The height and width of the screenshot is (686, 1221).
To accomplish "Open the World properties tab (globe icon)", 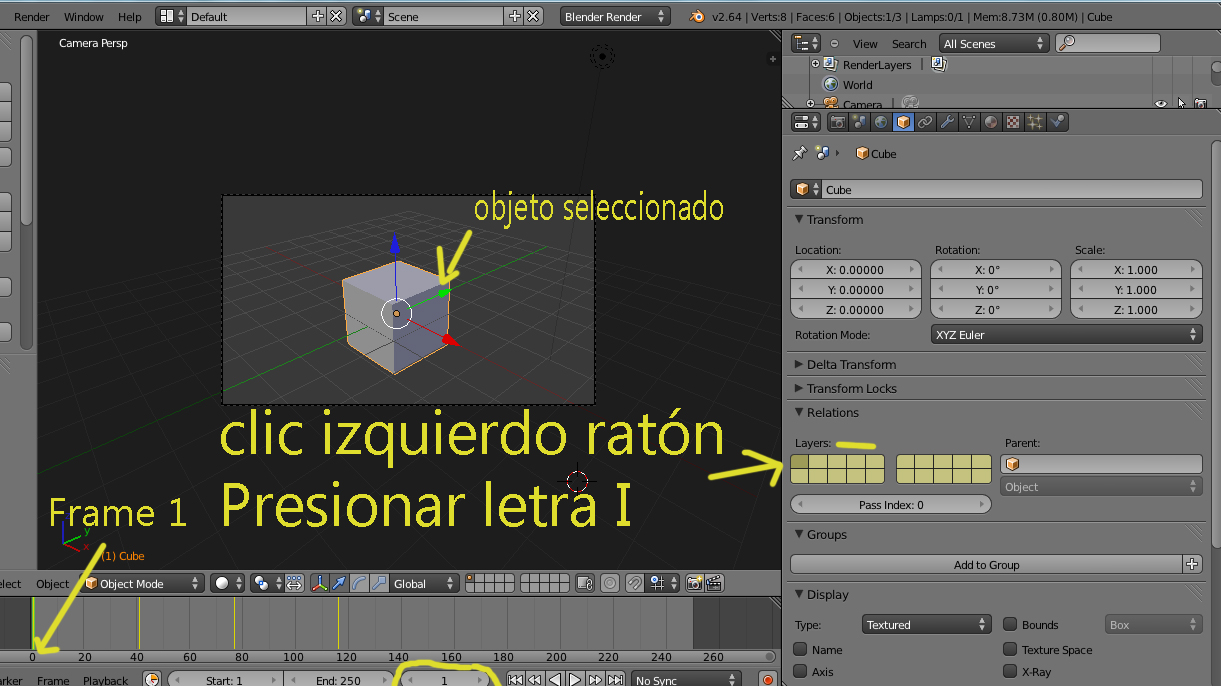I will pyautogui.click(x=881, y=122).
